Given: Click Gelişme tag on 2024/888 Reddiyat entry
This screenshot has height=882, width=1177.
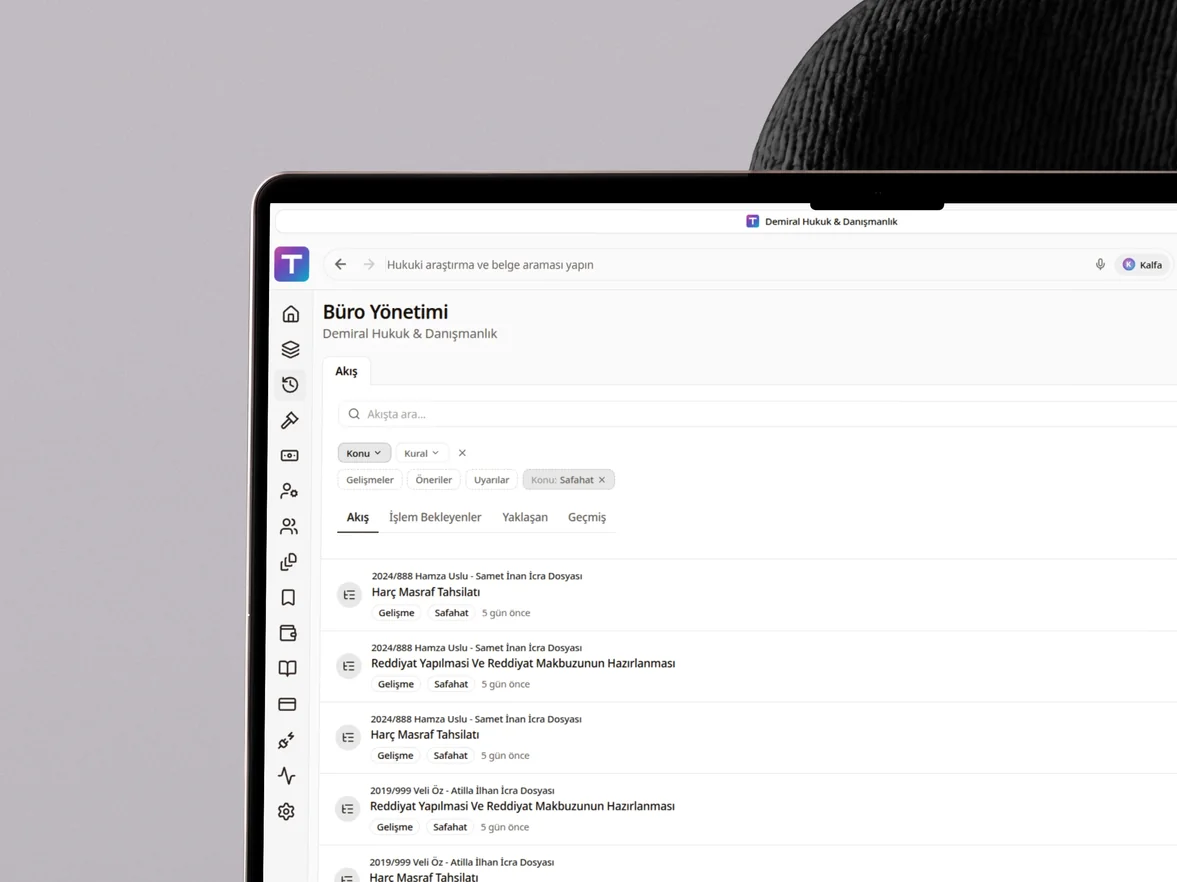Looking at the screenshot, I should (396, 685).
